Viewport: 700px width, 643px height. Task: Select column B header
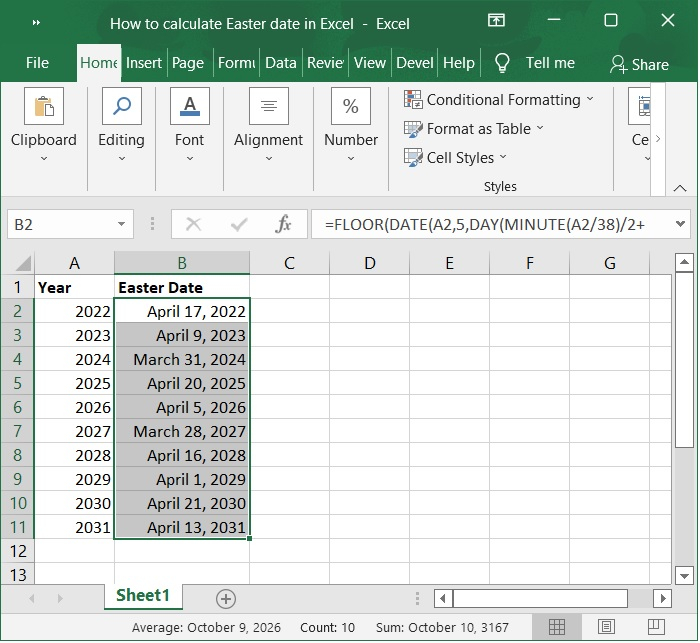tap(182, 263)
